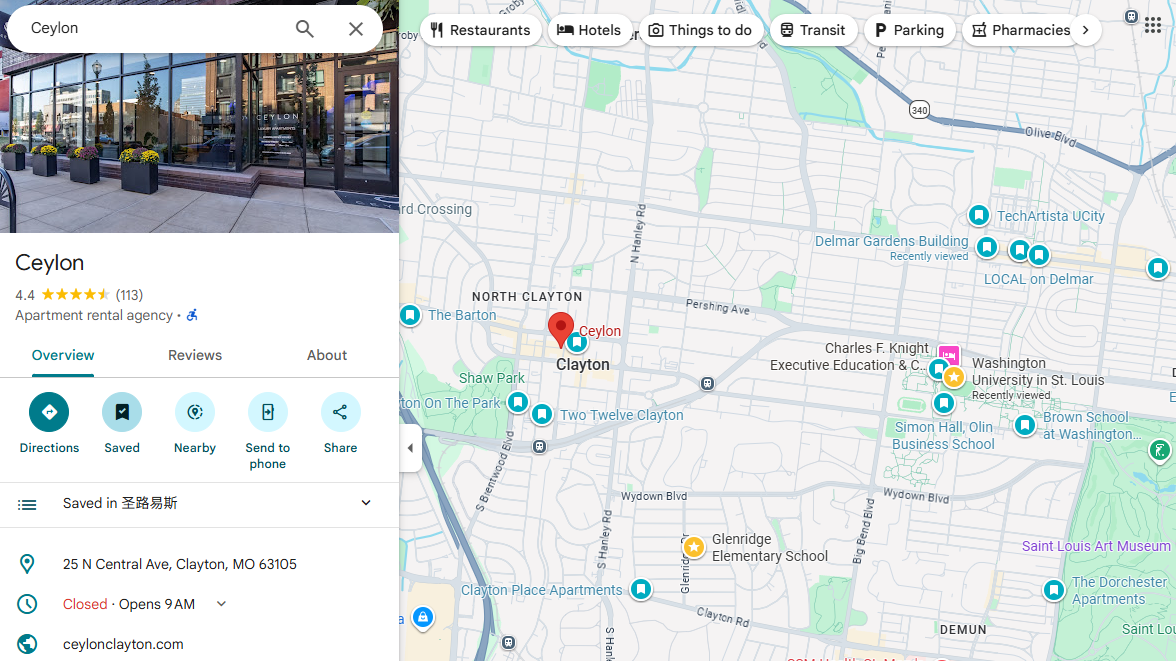The image size is (1176, 661).
Task: Expand the opening hours dropdown
Action: pyautogui.click(x=222, y=604)
